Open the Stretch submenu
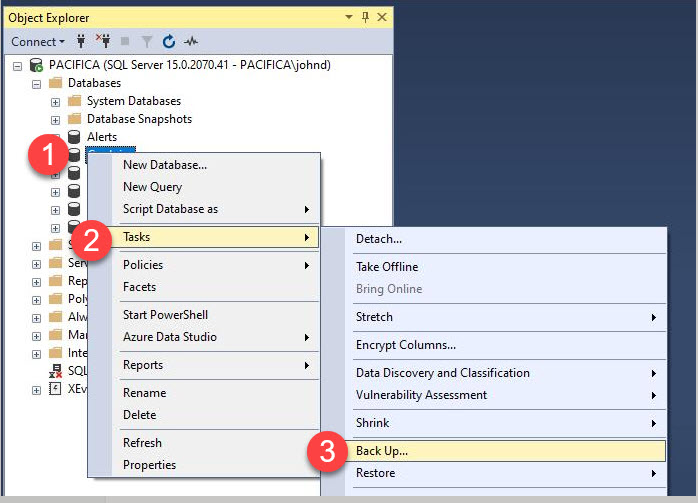The width and height of the screenshot is (698, 503). coord(506,317)
